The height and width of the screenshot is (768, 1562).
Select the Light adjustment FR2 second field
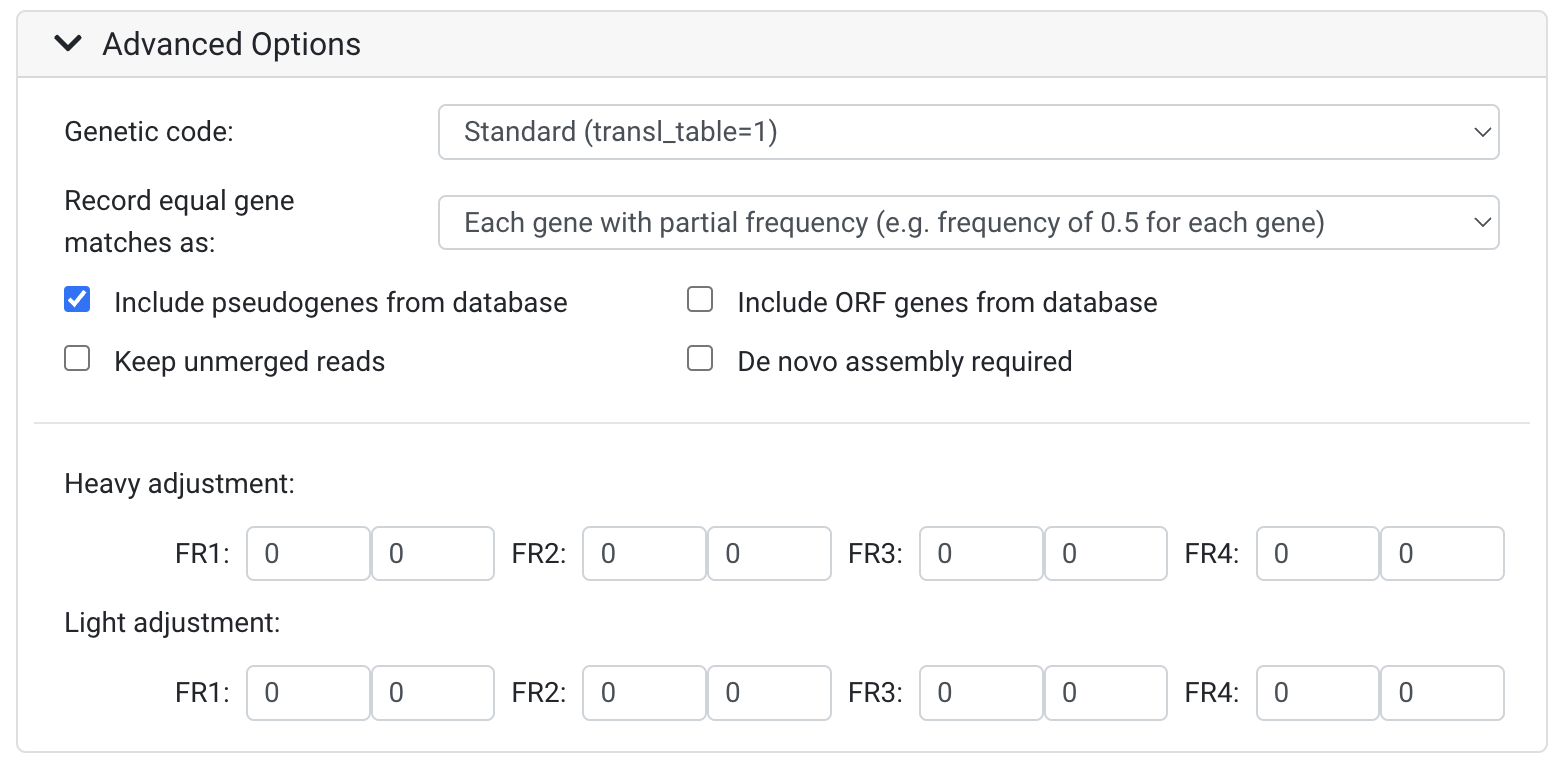pos(769,693)
